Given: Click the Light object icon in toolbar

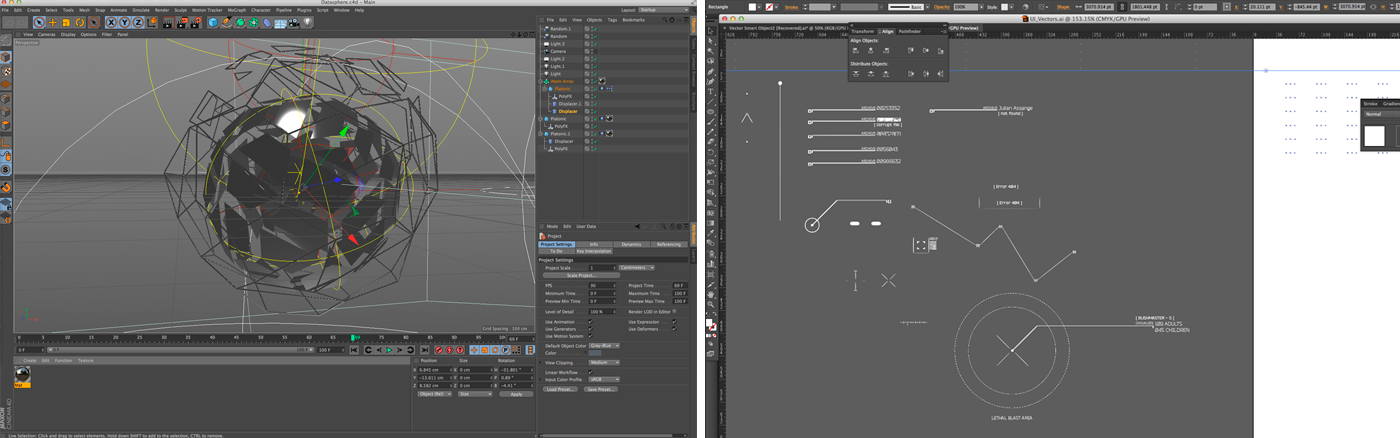Looking at the screenshot, I should point(307,22).
